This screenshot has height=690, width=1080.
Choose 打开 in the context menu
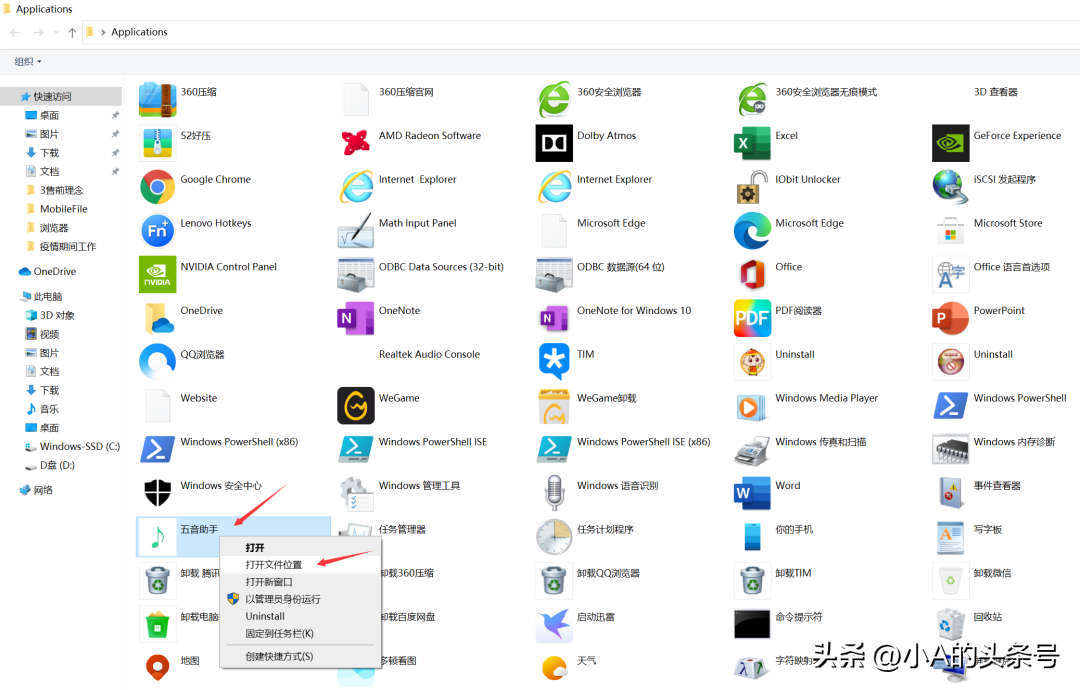click(256, 548)
